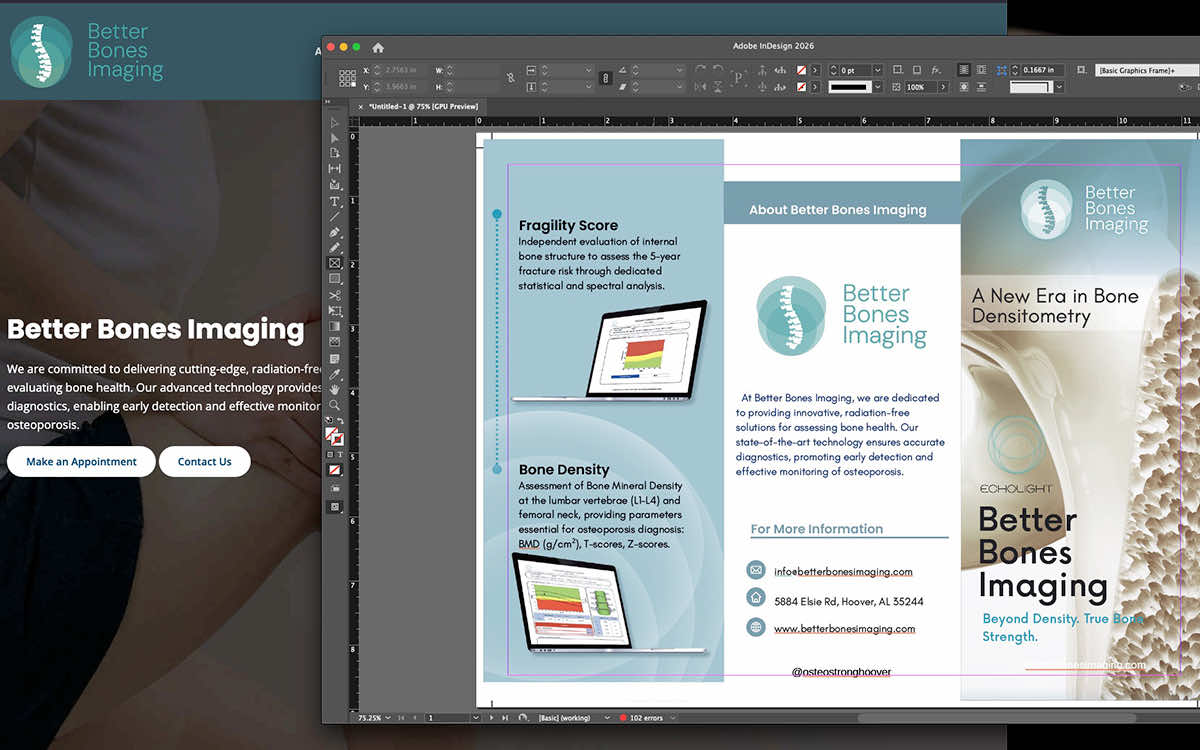Expand the fill color swatch arrow
The height and width of the screenshot is (750, 1200).
click(815, 70)
